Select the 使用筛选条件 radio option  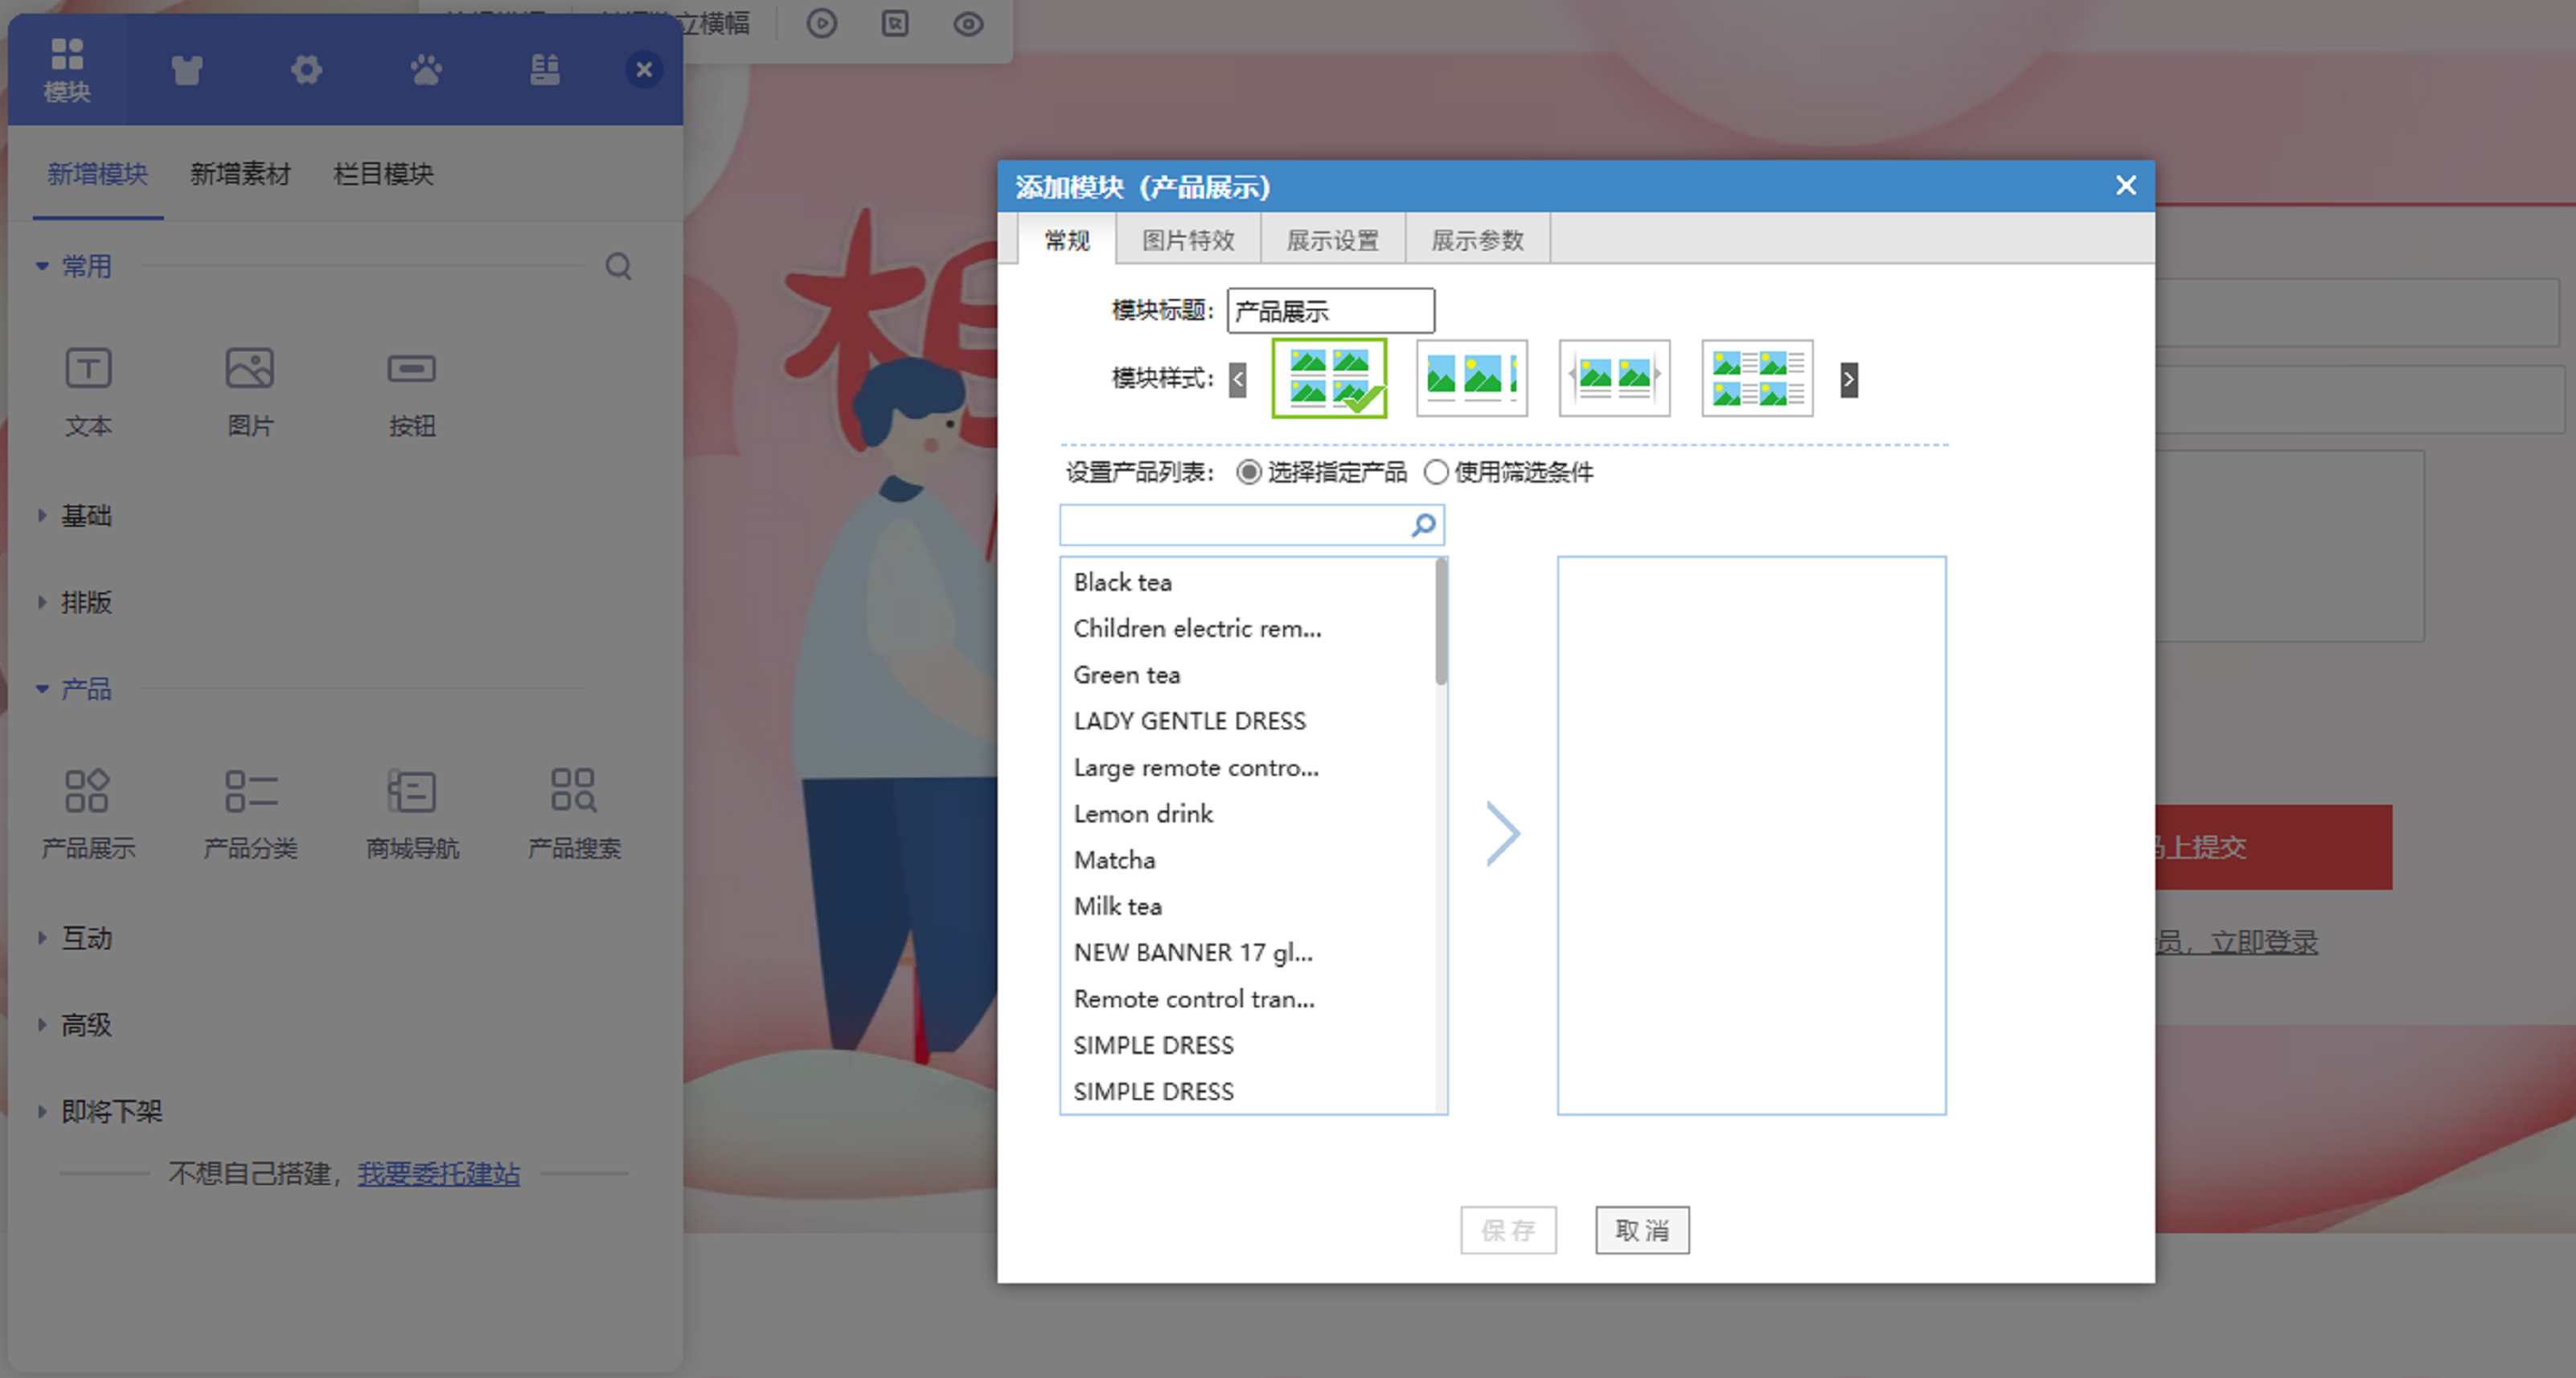click(1436, 472)
